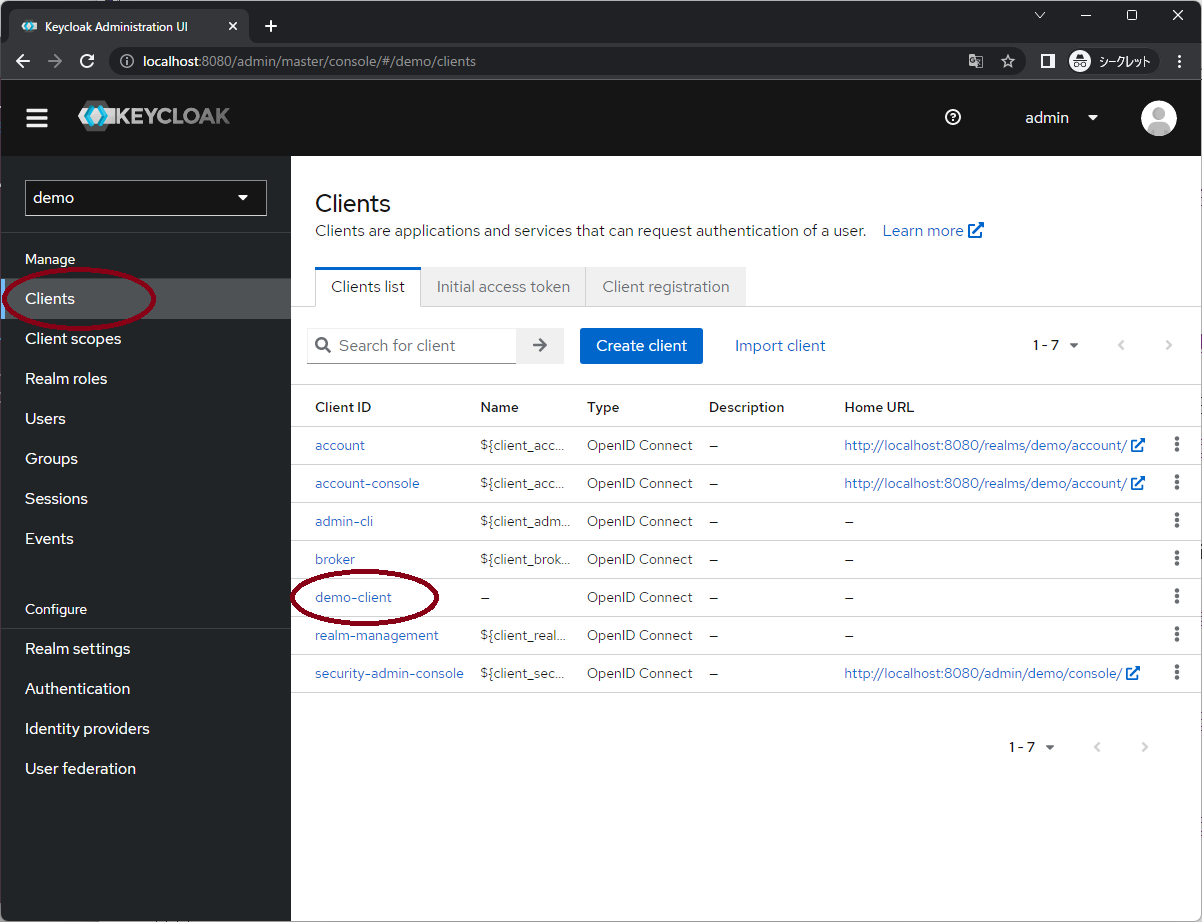The image size is (1202, 922).
Task: Open Home URL of account-console row
Action: tap(994, 483)
